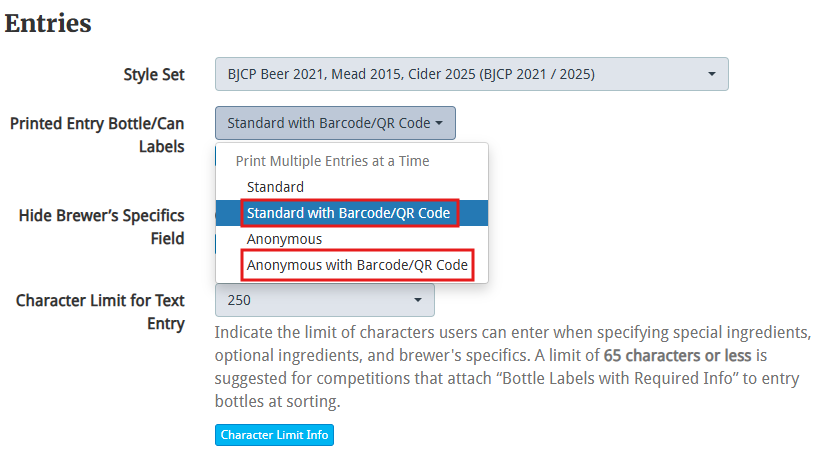Open the Character Limit 250 dropdown
826x466 pixels.
(x=324, y=300)
